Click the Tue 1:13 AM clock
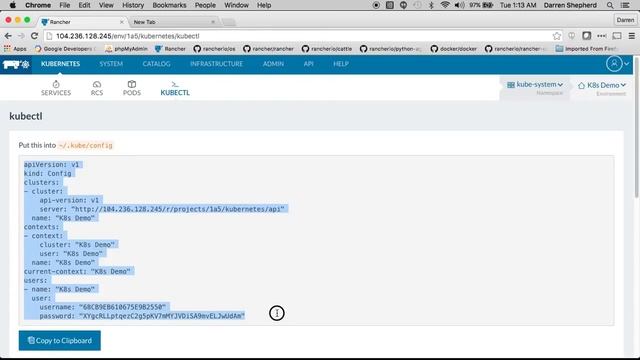640x360 pixels. pyautogui.click(x=518, y=5)
